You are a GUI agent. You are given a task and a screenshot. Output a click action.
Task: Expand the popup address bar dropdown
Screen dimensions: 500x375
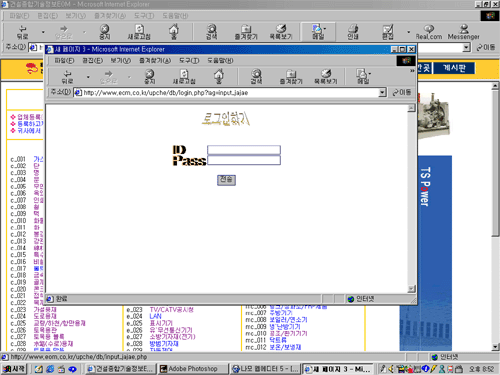pyautogui.click(x=382, y=92)
